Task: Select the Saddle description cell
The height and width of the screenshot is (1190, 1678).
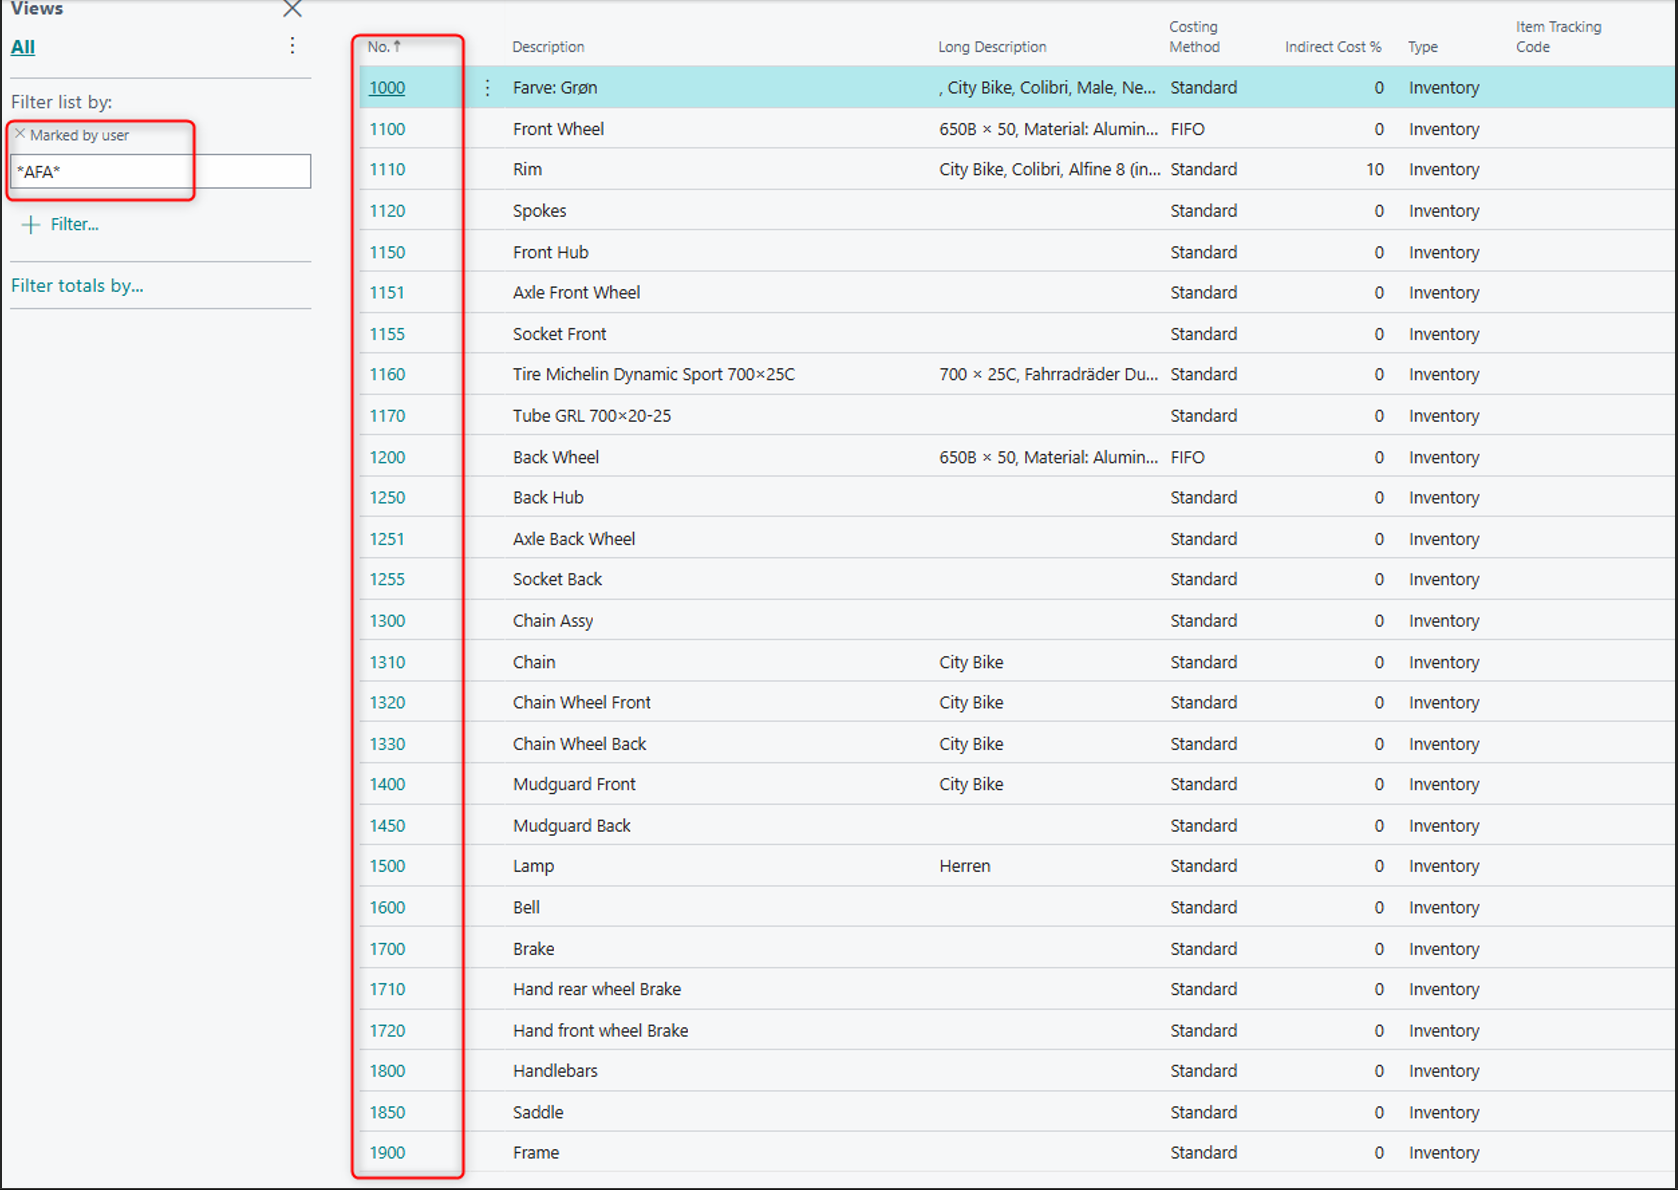Action: [538, 1112]
